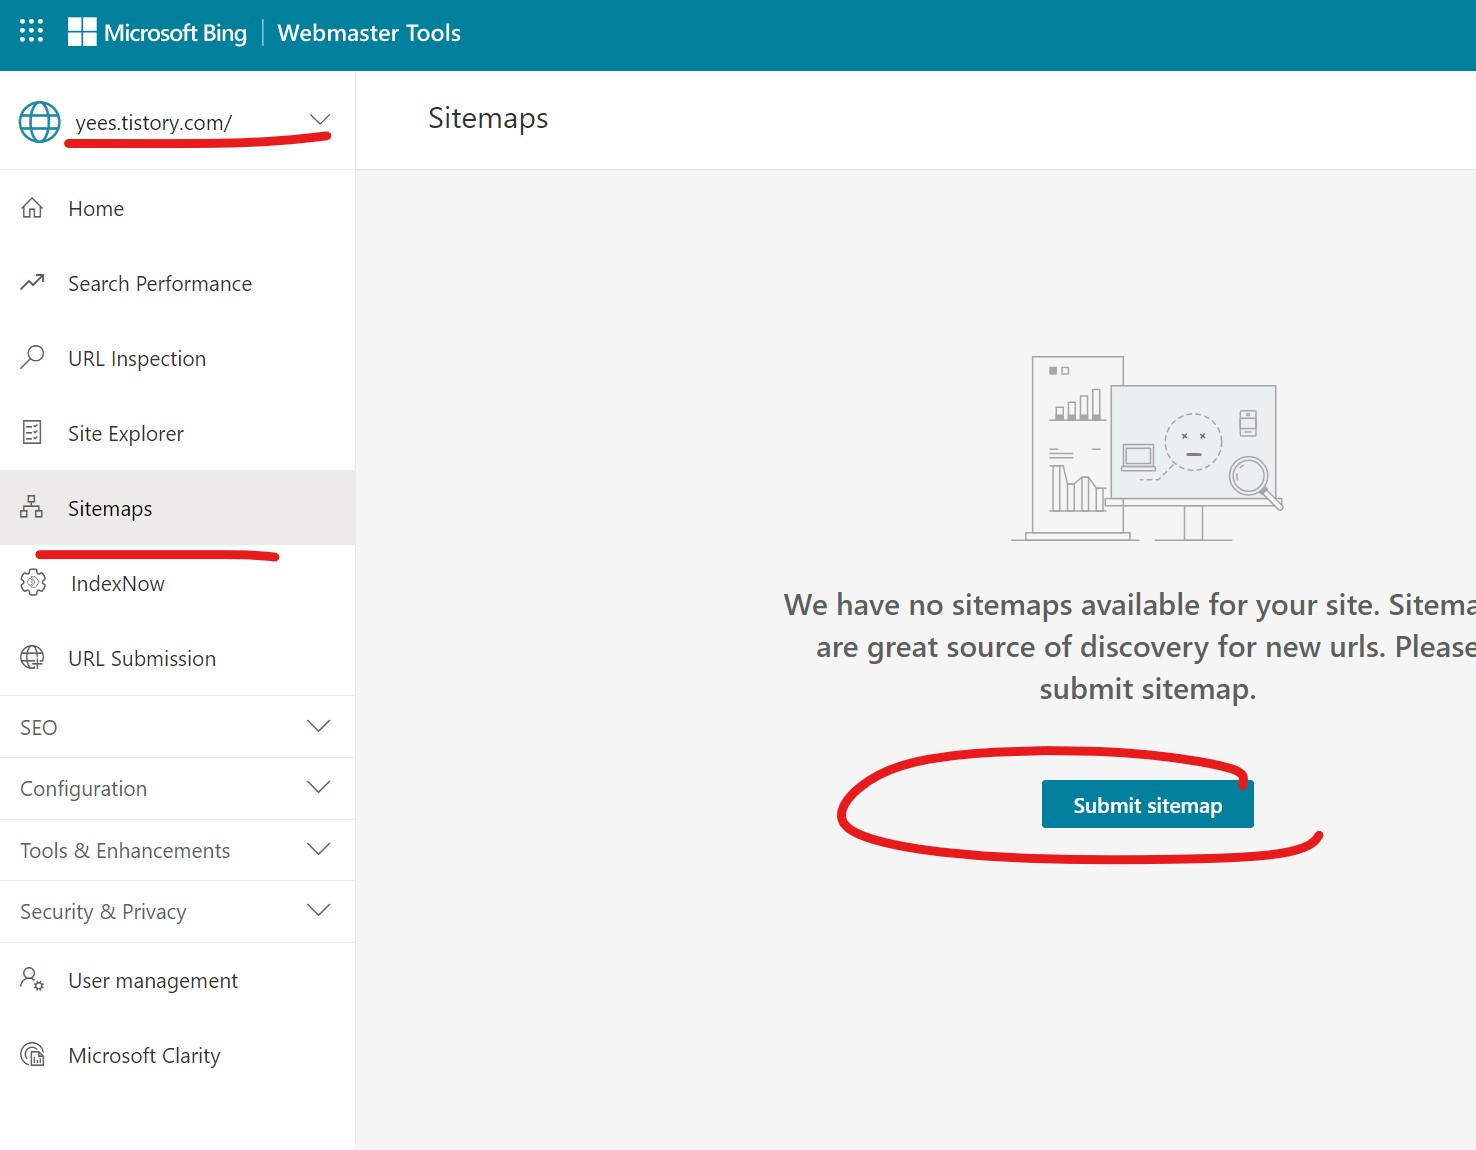Expand the Configuration section
This screenshot has height=1150, width=1476.
tap(319, 787)
